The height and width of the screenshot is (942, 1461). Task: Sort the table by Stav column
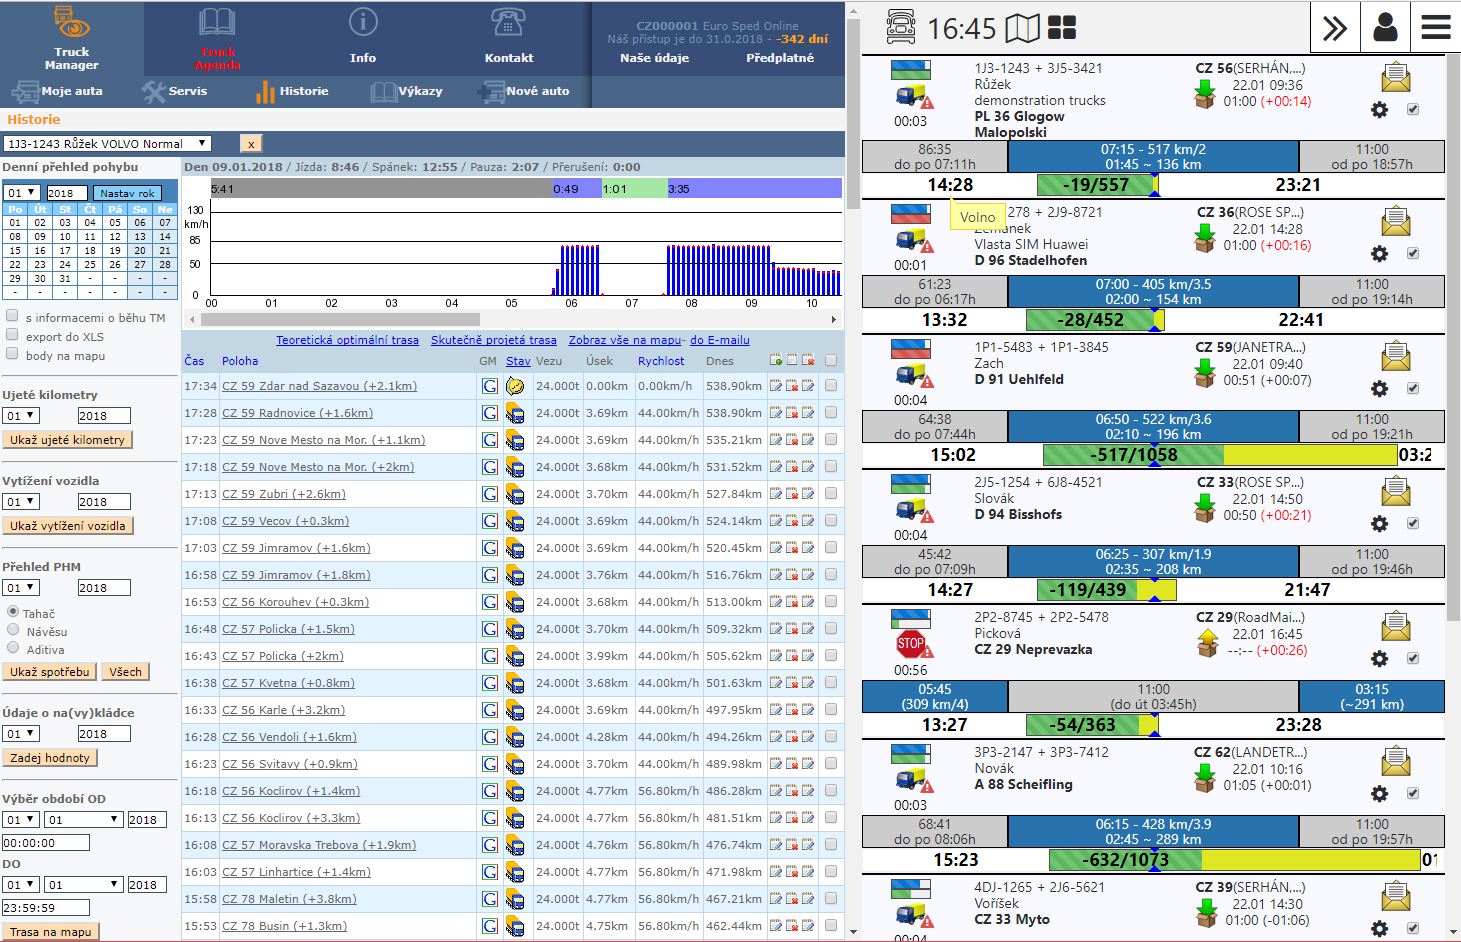point(518,361)
